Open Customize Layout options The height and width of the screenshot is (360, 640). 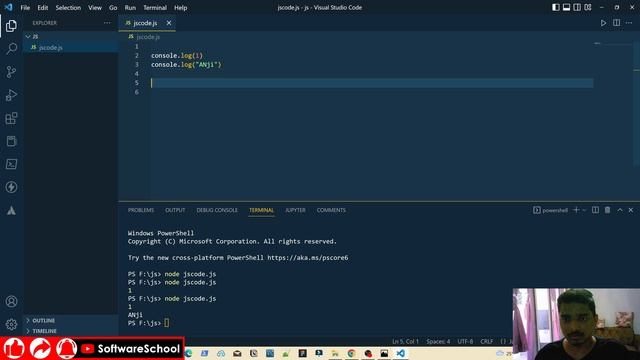click(588, 7)
